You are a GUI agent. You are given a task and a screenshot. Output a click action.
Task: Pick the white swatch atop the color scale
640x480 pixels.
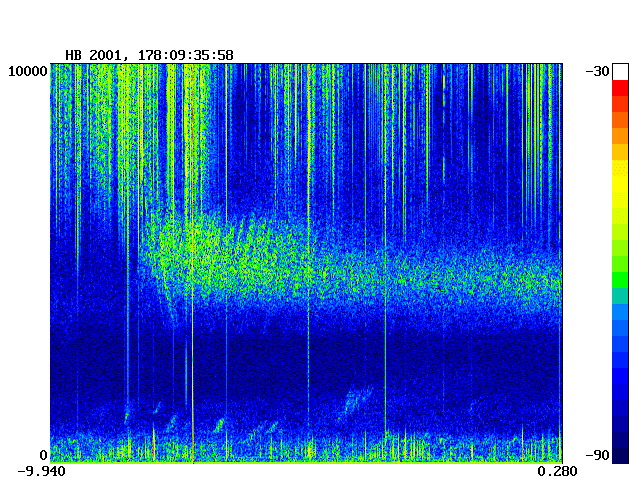621,71
